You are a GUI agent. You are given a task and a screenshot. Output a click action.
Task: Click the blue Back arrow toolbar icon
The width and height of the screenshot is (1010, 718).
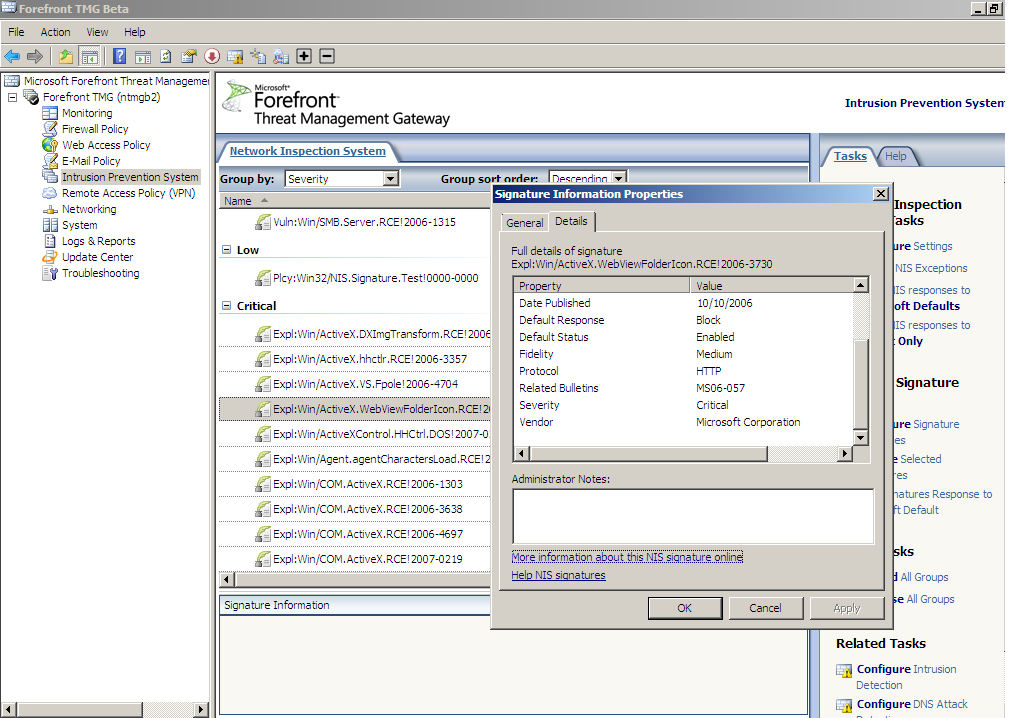tap(12, 57)
